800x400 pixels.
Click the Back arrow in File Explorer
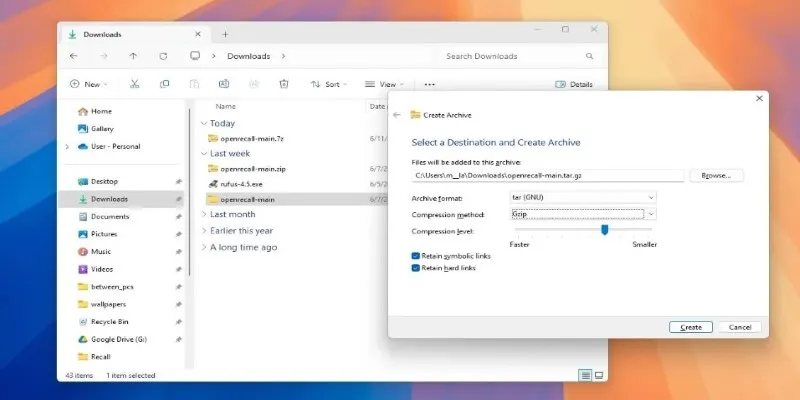coord(73,56)
